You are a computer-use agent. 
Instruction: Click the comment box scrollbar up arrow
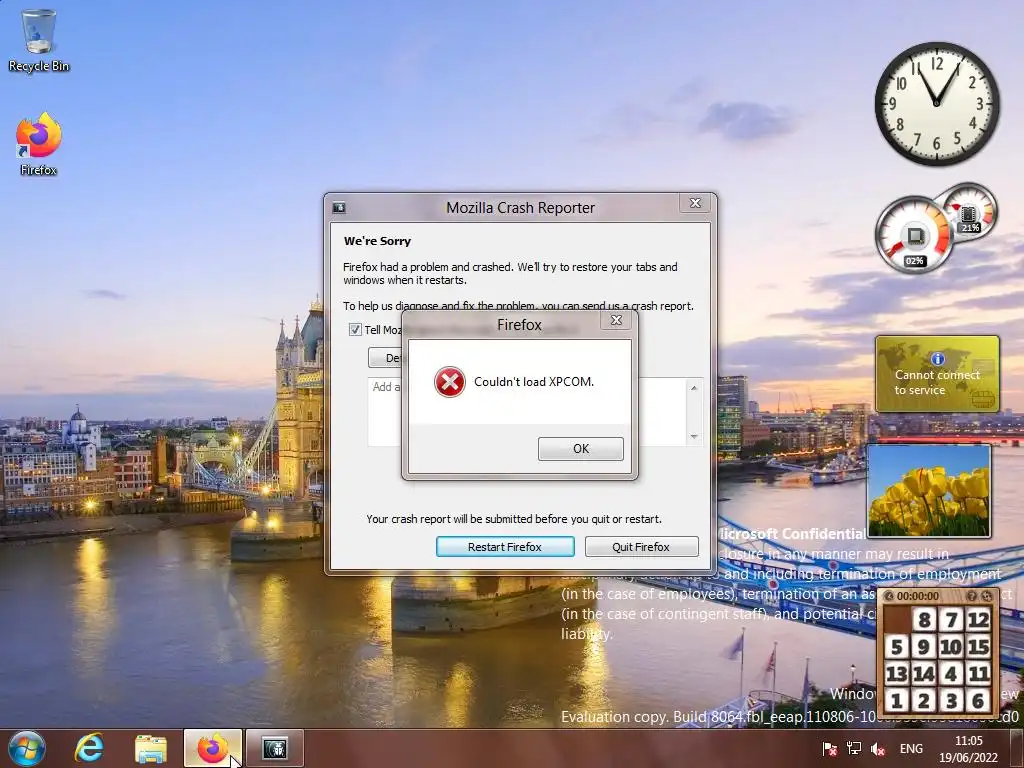point(694,388)
